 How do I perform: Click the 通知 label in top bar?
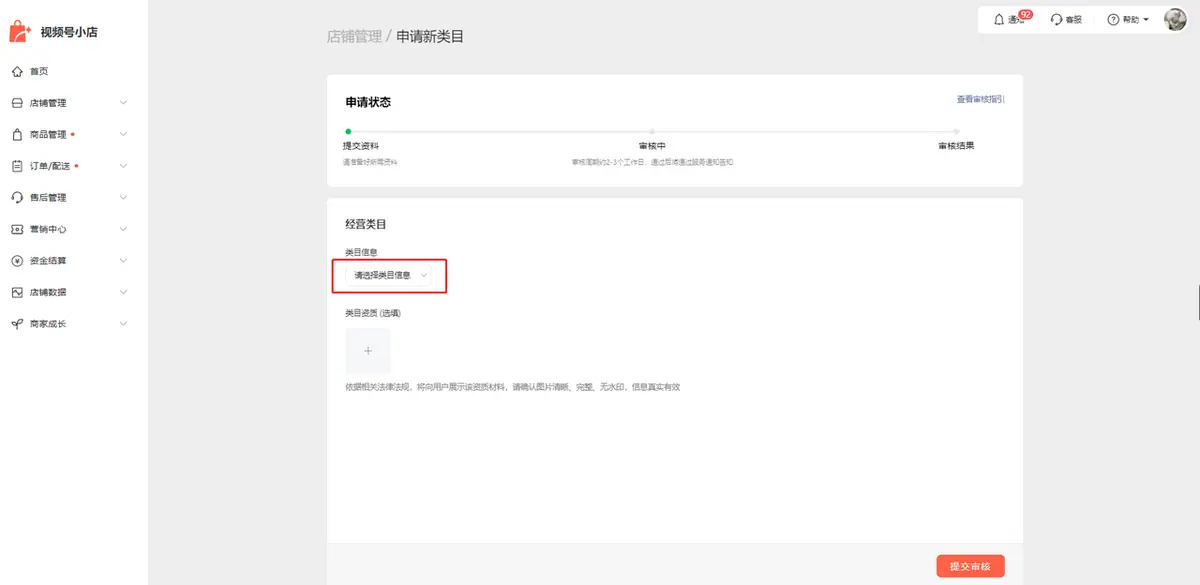point(1016,20)
